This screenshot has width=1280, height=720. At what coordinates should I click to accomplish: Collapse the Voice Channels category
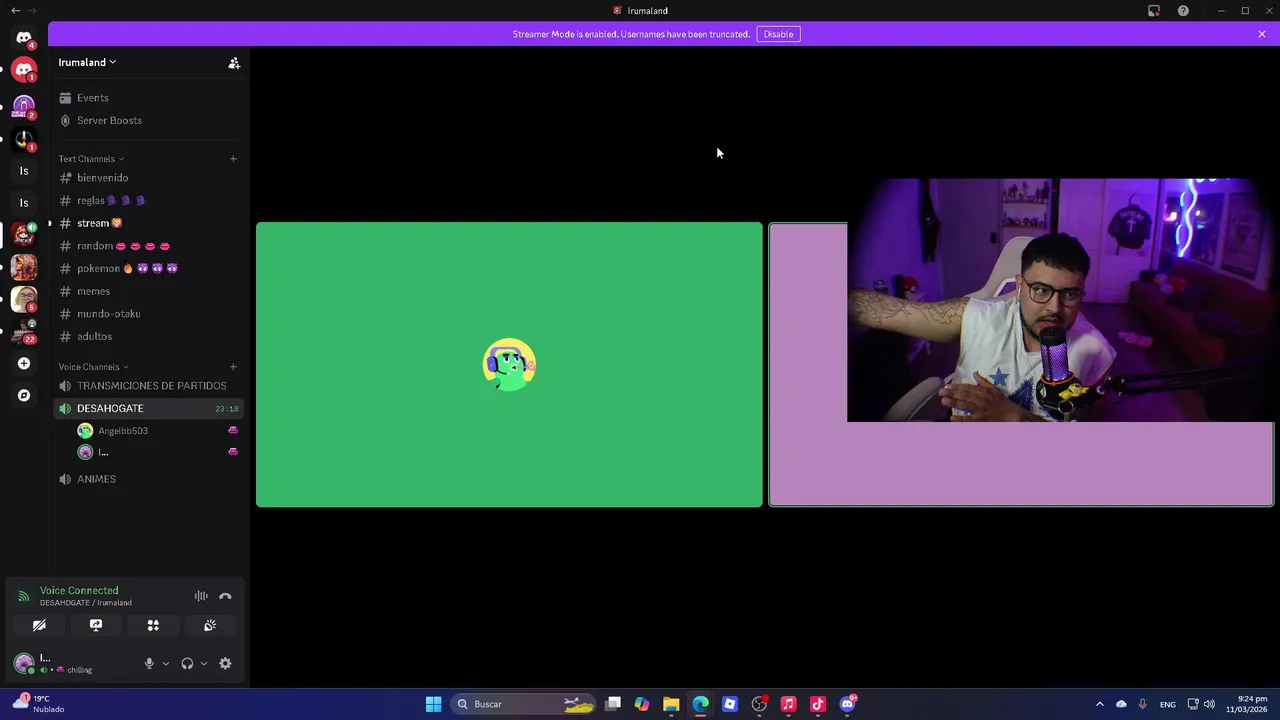93,367
